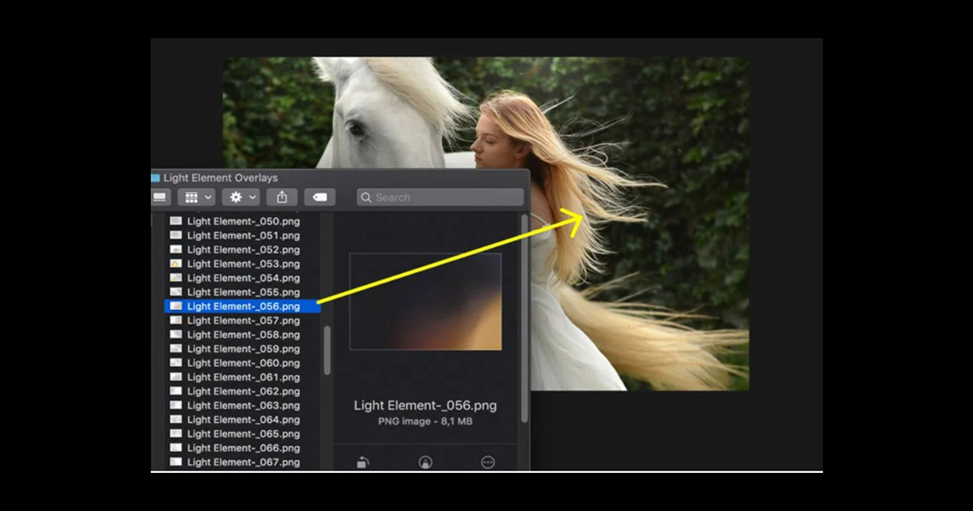Screen dimensions: 973x511
Task: Select Light Element-_055.png in the list
Action: tap(243, 292)
